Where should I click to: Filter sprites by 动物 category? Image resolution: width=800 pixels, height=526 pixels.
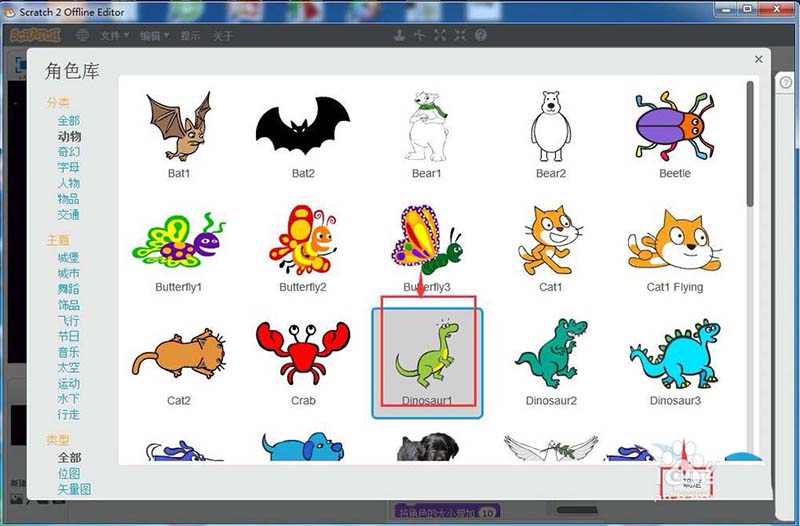(69, 136)
